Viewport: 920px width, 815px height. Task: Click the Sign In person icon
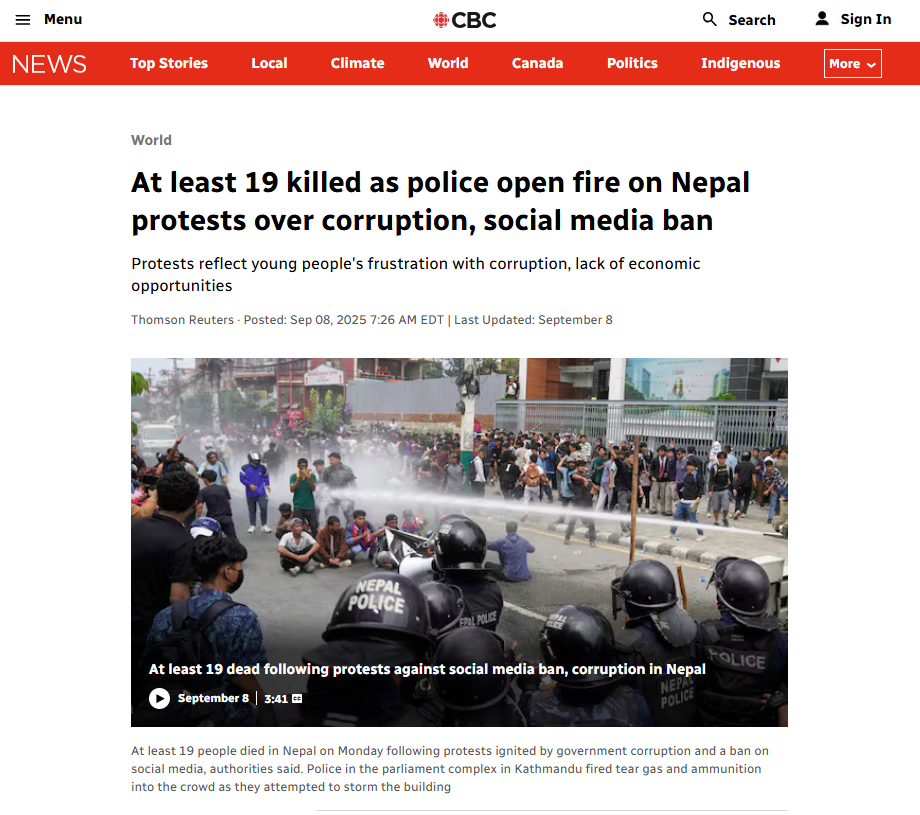click(x=822, y=19)
